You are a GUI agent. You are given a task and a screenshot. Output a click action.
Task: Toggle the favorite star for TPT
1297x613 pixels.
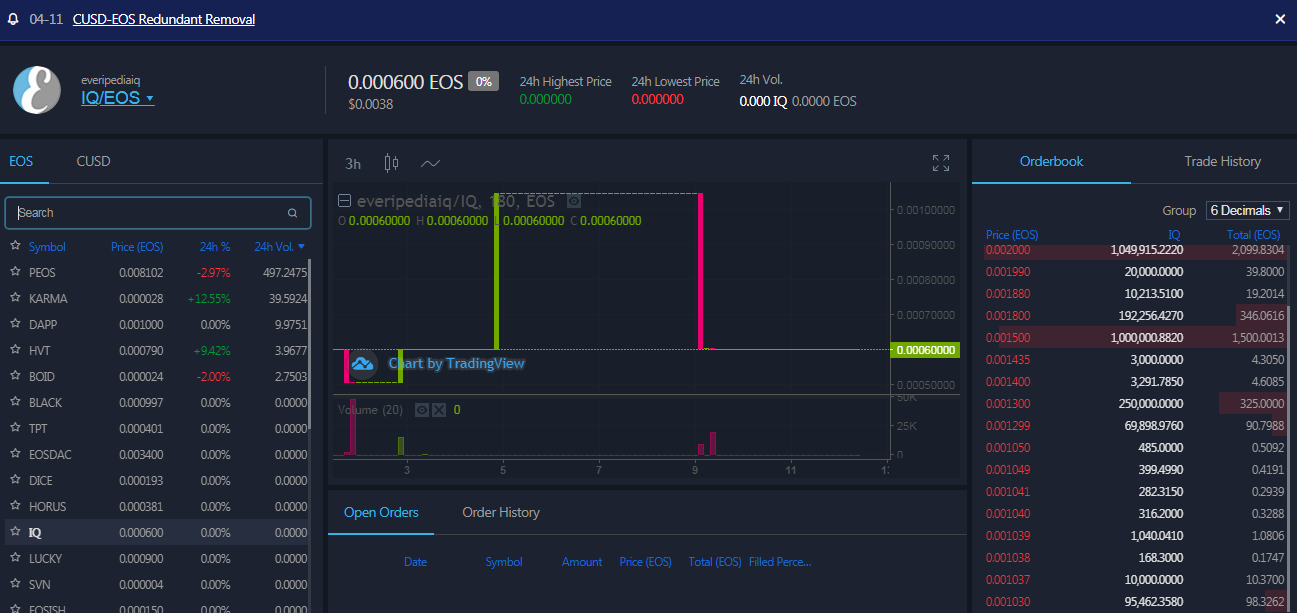[x=15, y=428]
